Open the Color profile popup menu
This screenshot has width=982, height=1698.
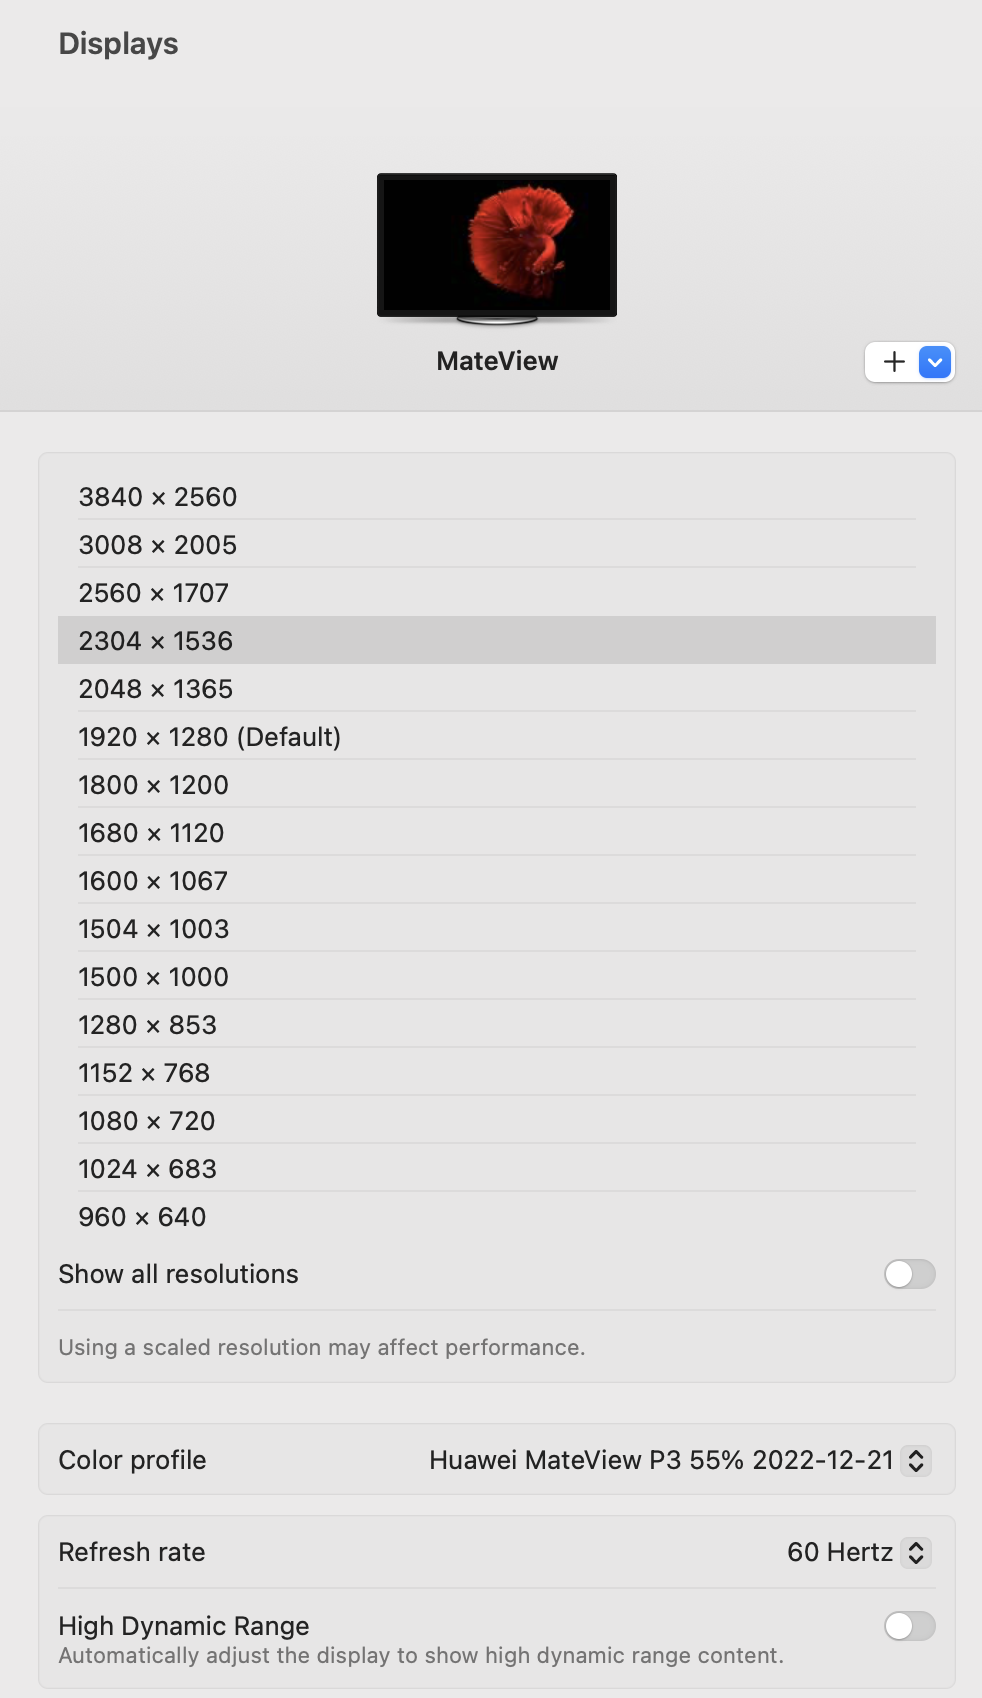(680, 1460)
